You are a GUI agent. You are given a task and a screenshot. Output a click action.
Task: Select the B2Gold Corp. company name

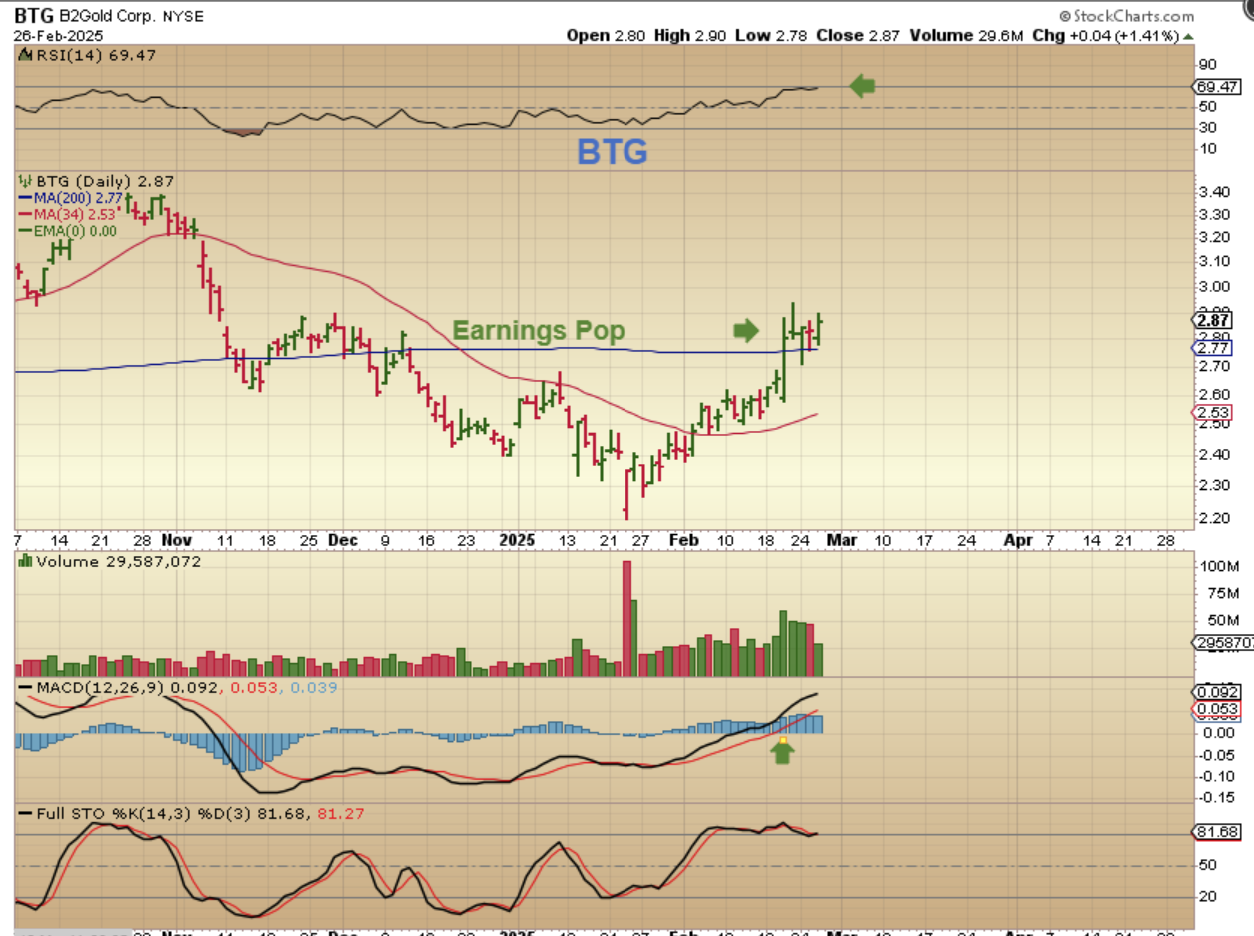106,17
